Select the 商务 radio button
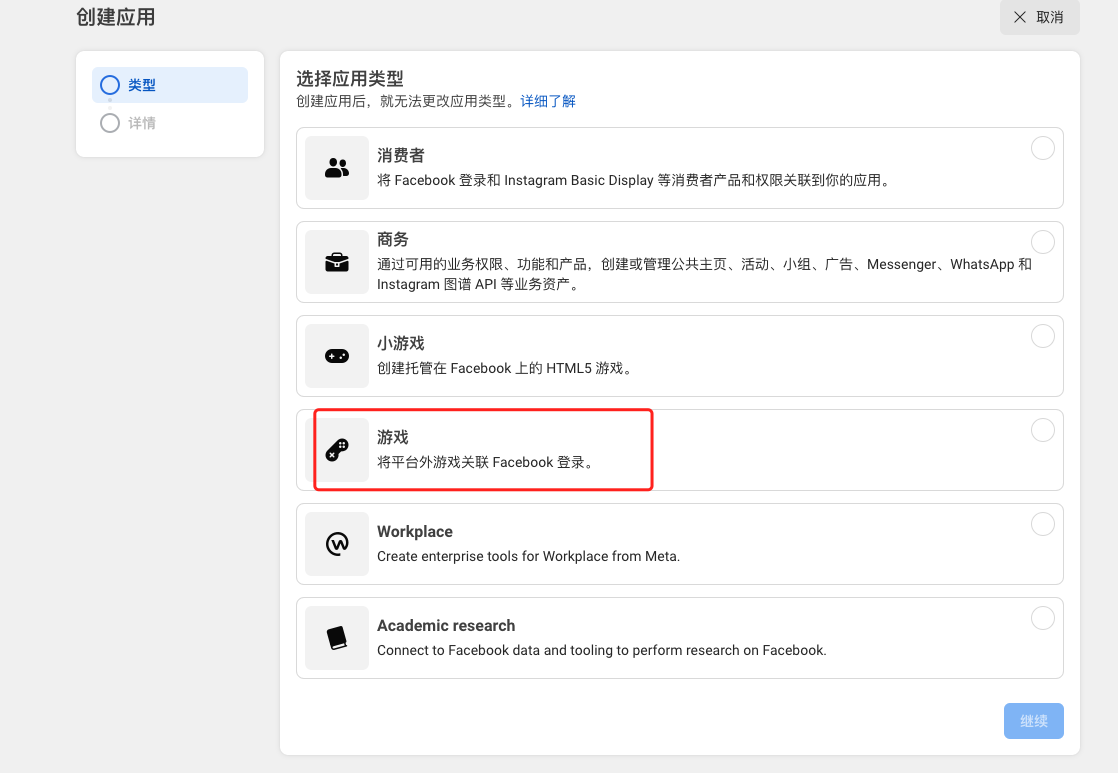This screenshot has height=773, width=1118. tap(1042, 242)
